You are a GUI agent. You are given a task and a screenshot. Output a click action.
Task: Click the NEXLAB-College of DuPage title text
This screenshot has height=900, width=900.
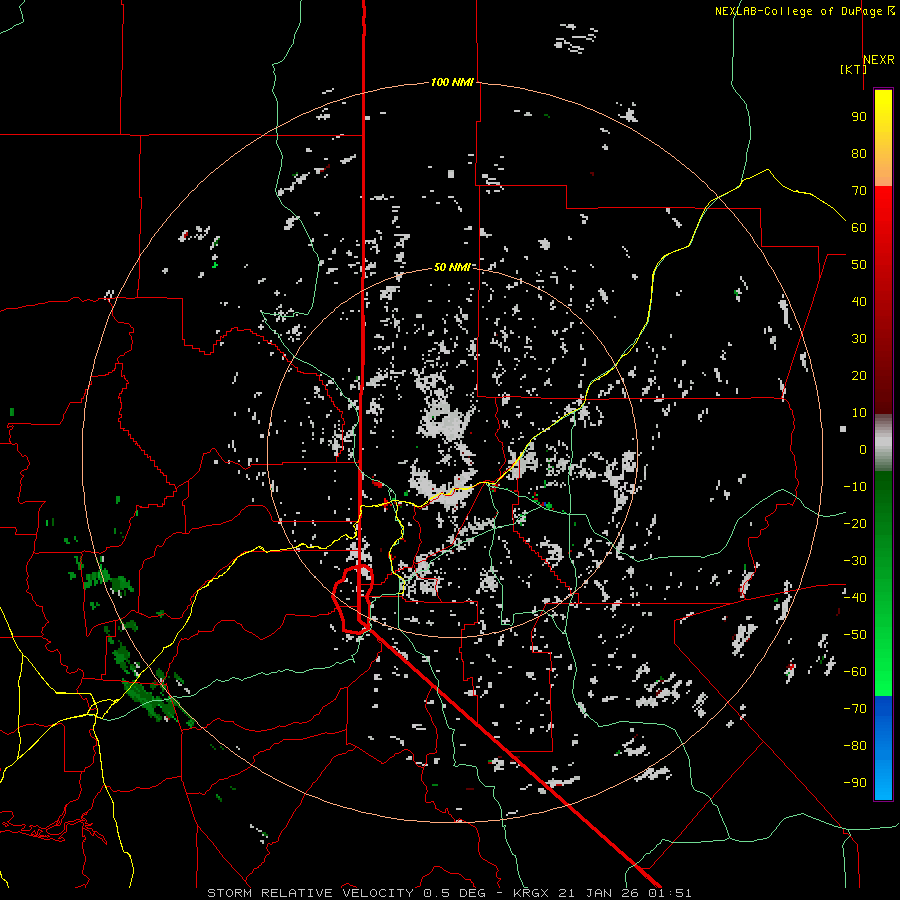[x=805, y=11]
